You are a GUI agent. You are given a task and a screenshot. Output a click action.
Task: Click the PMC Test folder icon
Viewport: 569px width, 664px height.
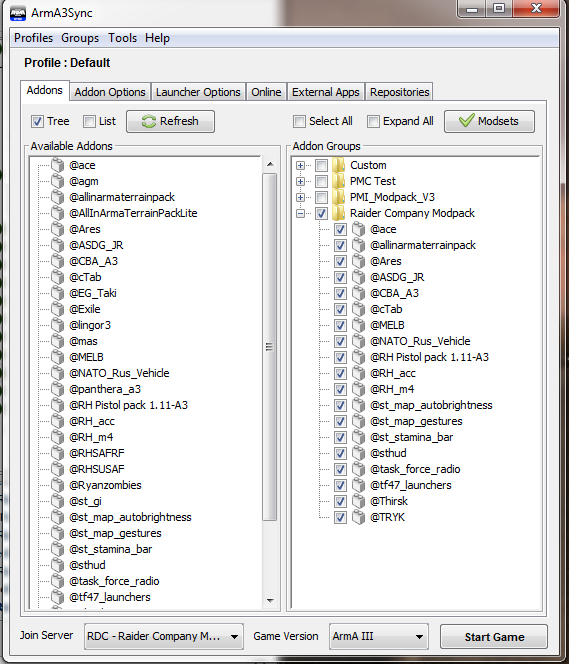click(338, 181)
